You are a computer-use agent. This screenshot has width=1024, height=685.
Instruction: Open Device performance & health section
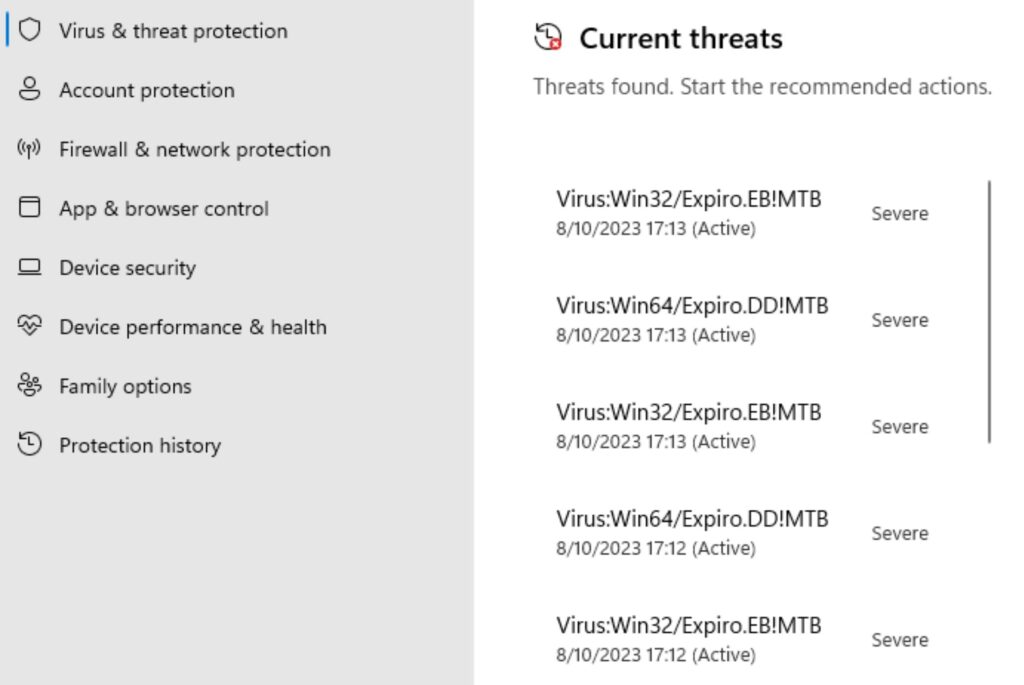[193, 326]
